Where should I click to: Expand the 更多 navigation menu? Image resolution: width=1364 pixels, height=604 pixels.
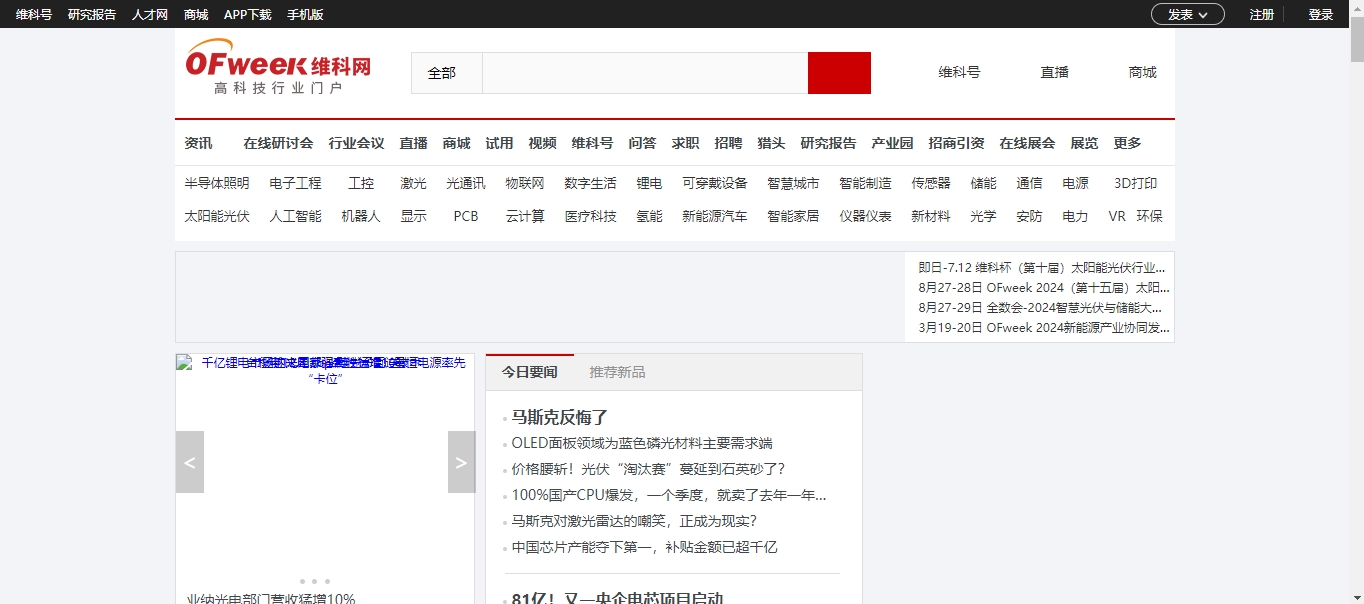pos(1127,143)
